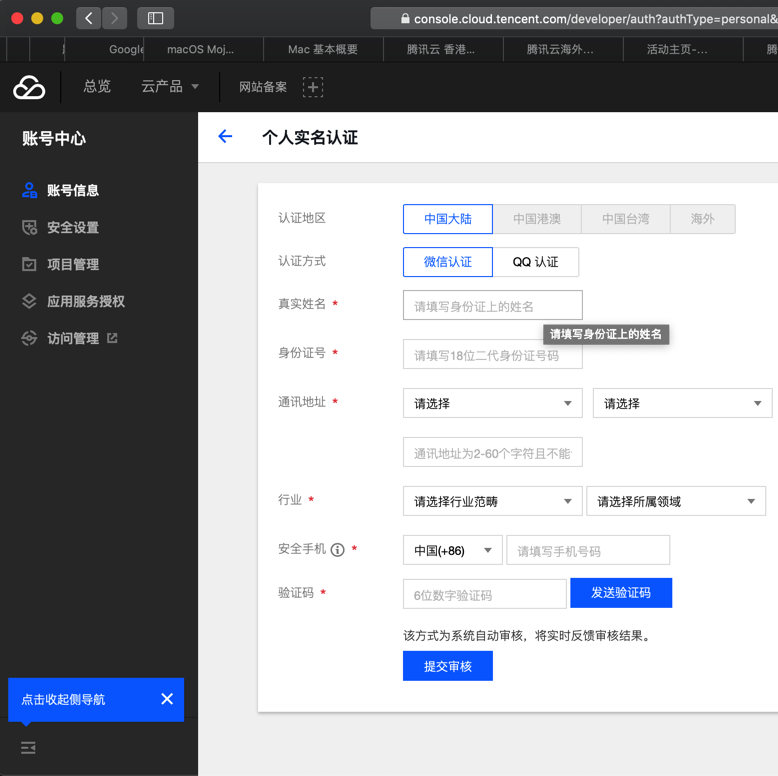The height and width of the screenshot is (776, 778).
Task: Choose QQ 认证 method
Action: click(535, 262)
